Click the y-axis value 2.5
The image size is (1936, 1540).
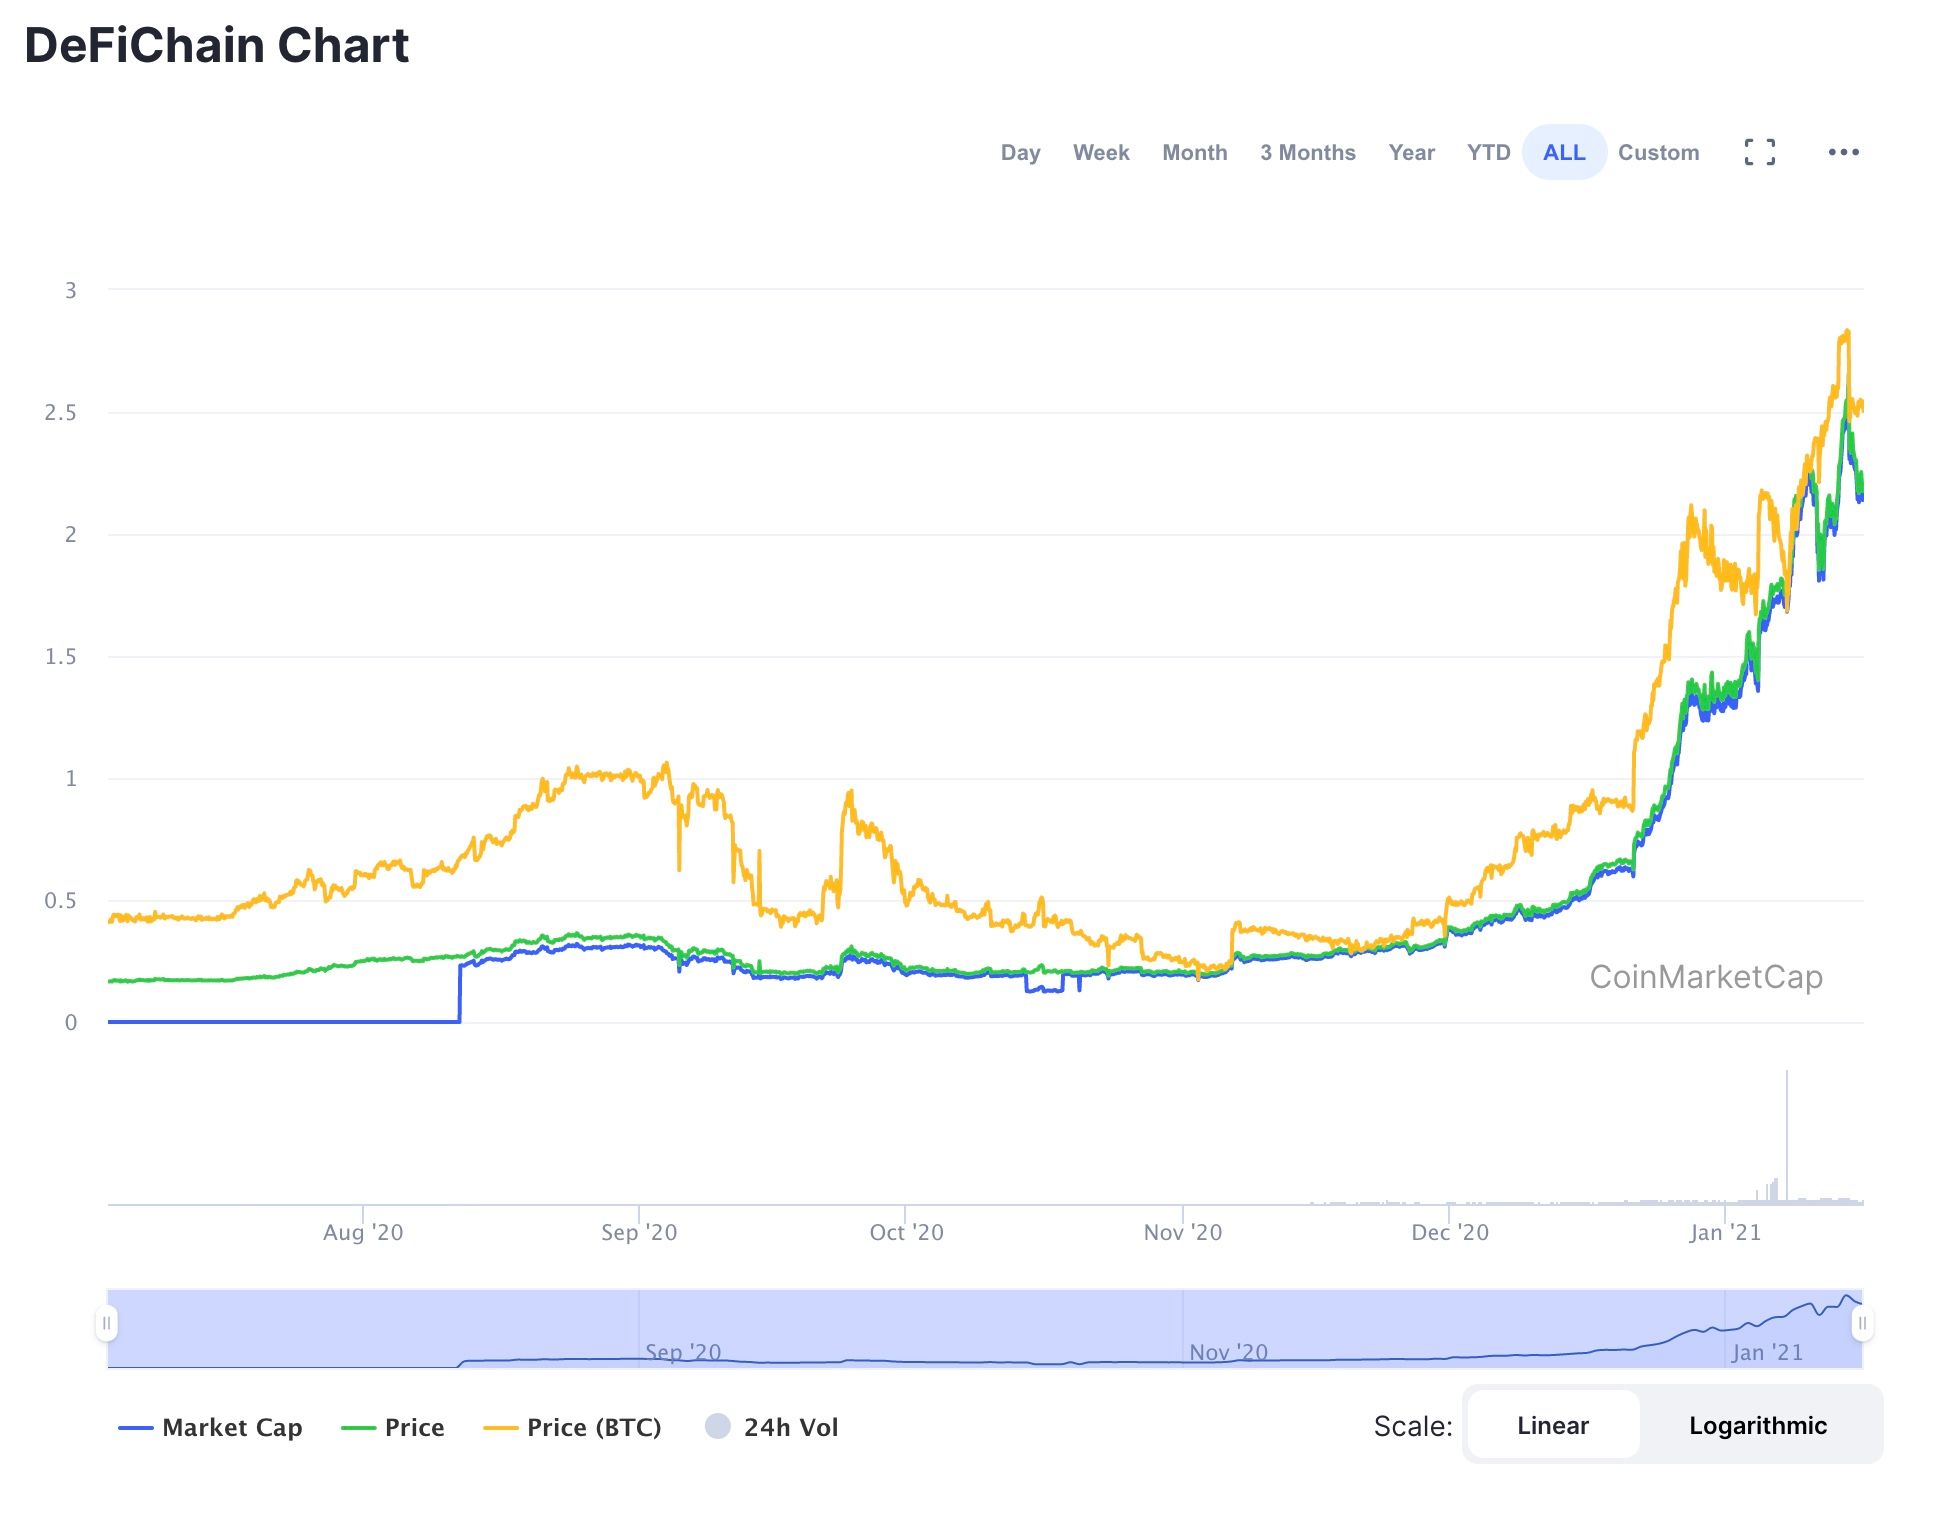60,412
